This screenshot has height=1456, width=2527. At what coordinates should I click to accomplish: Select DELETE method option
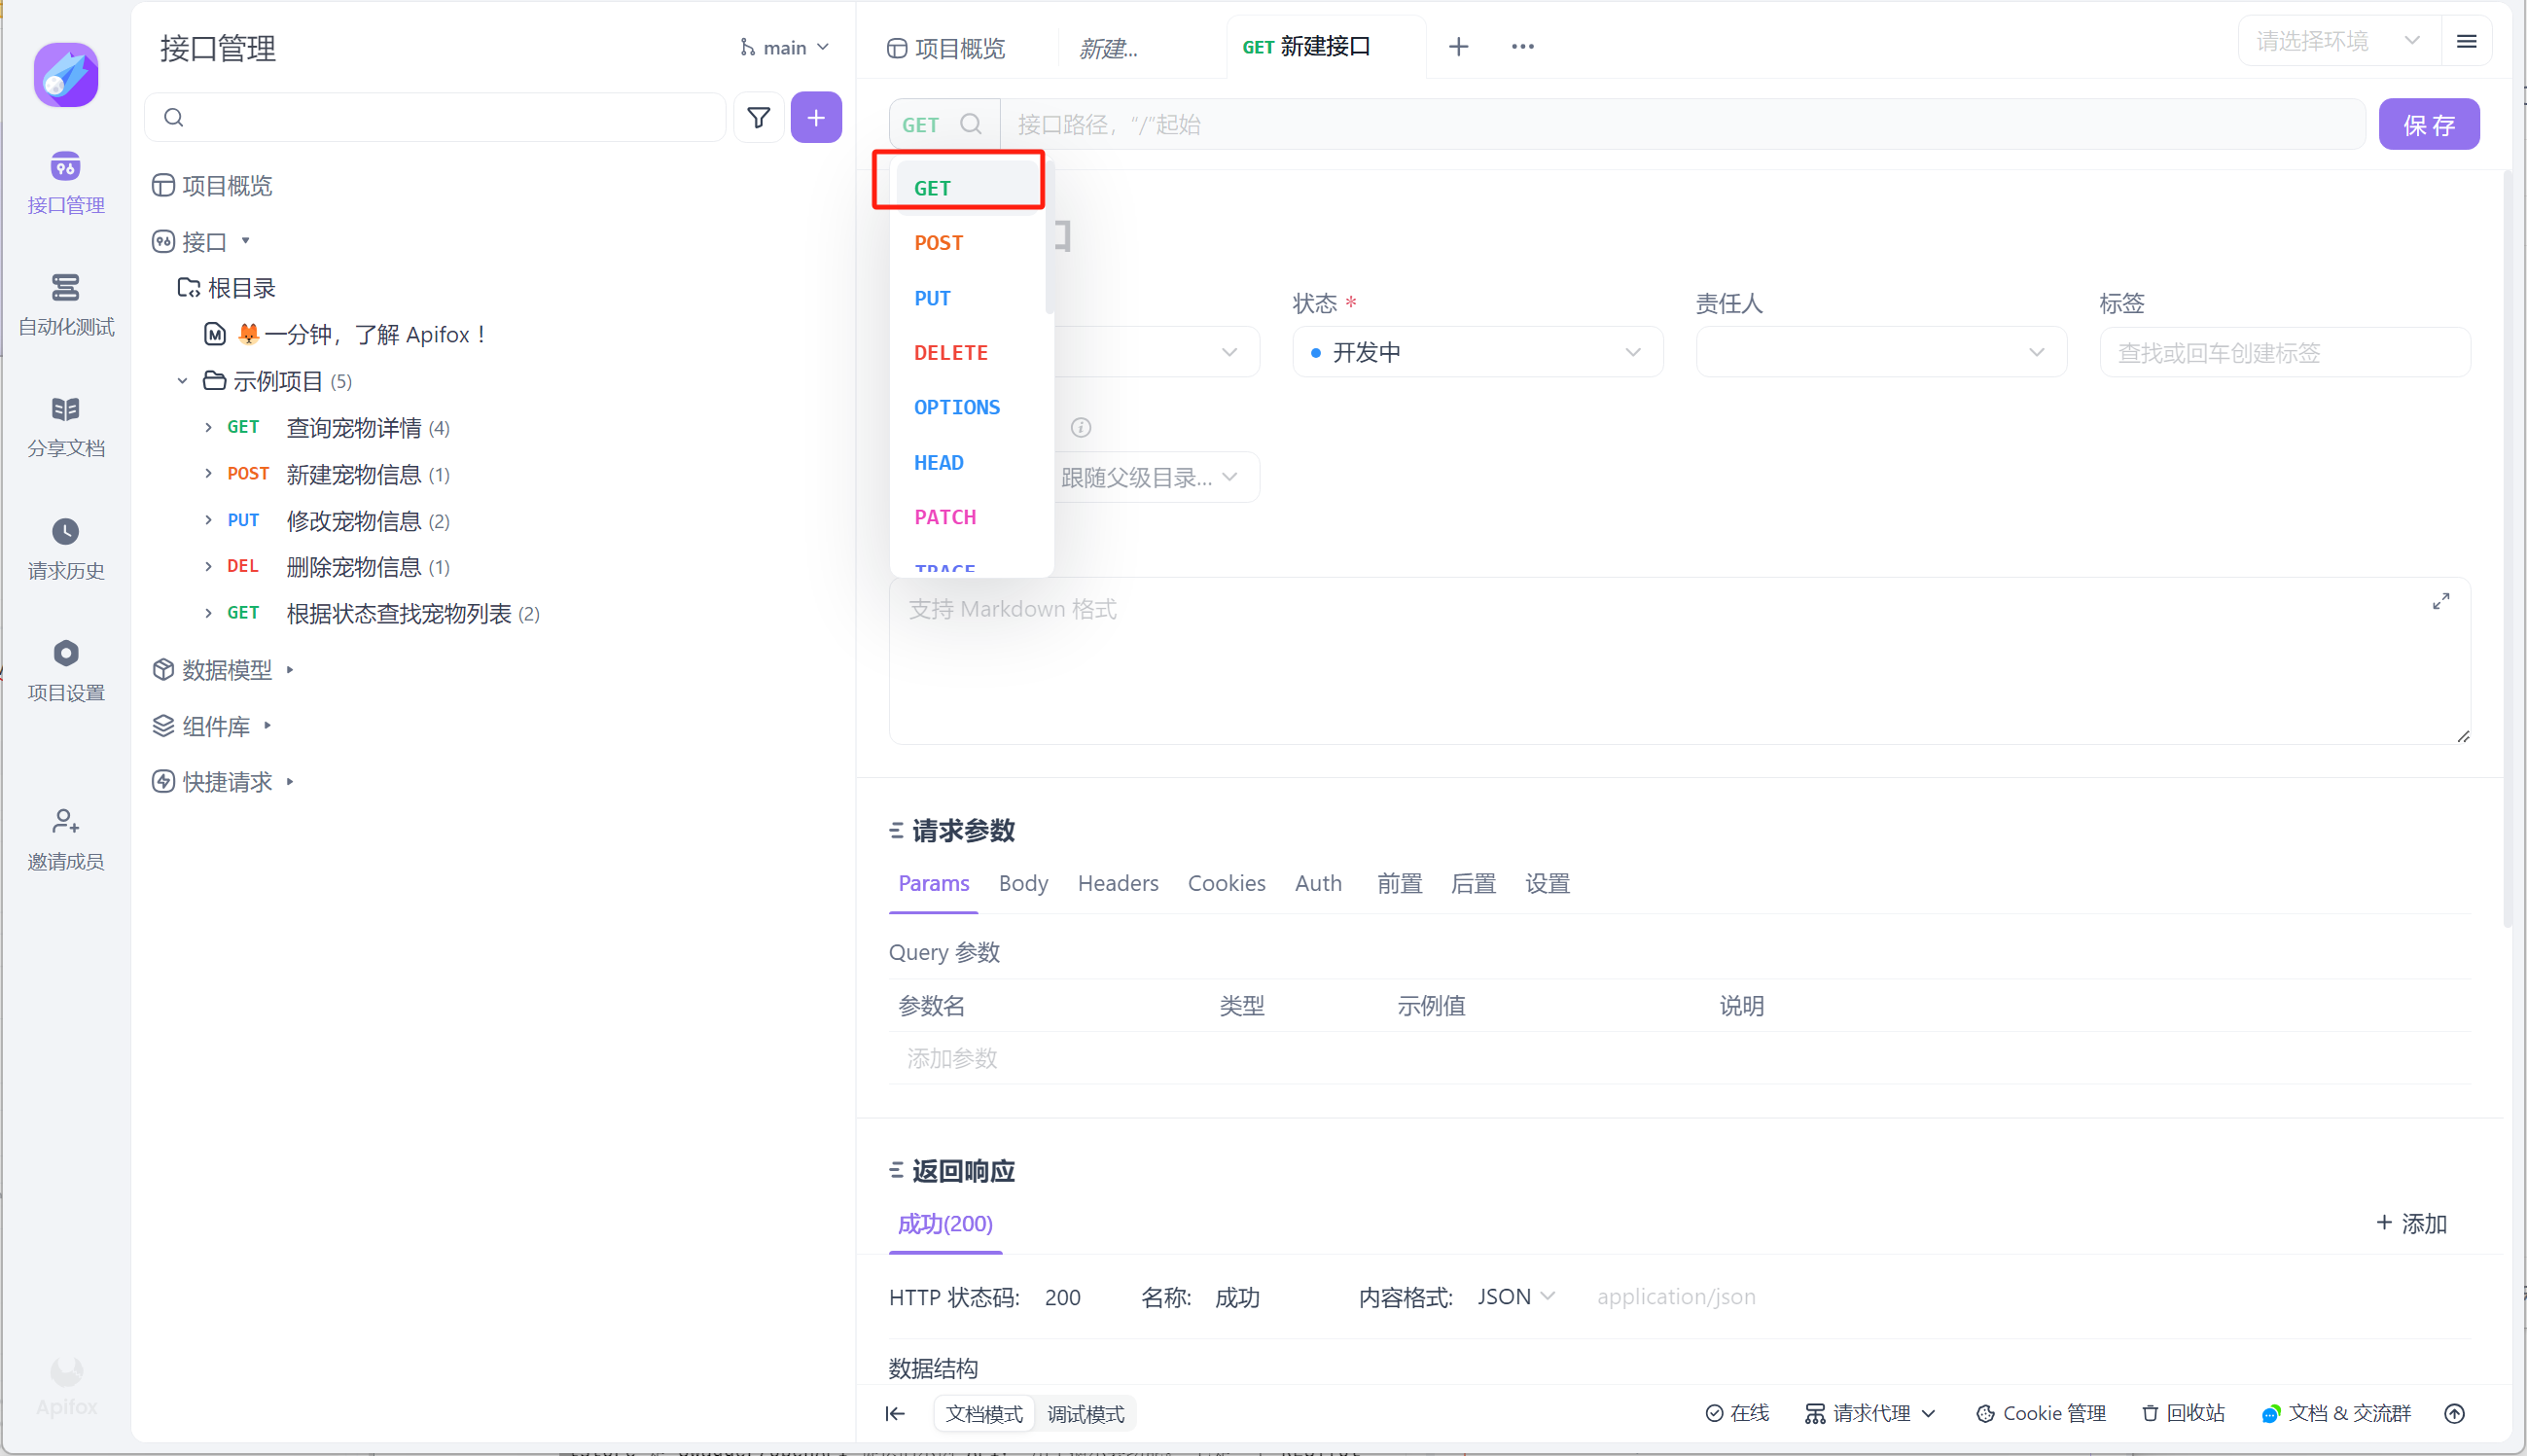pyautogui.click(x=950, y=353)
